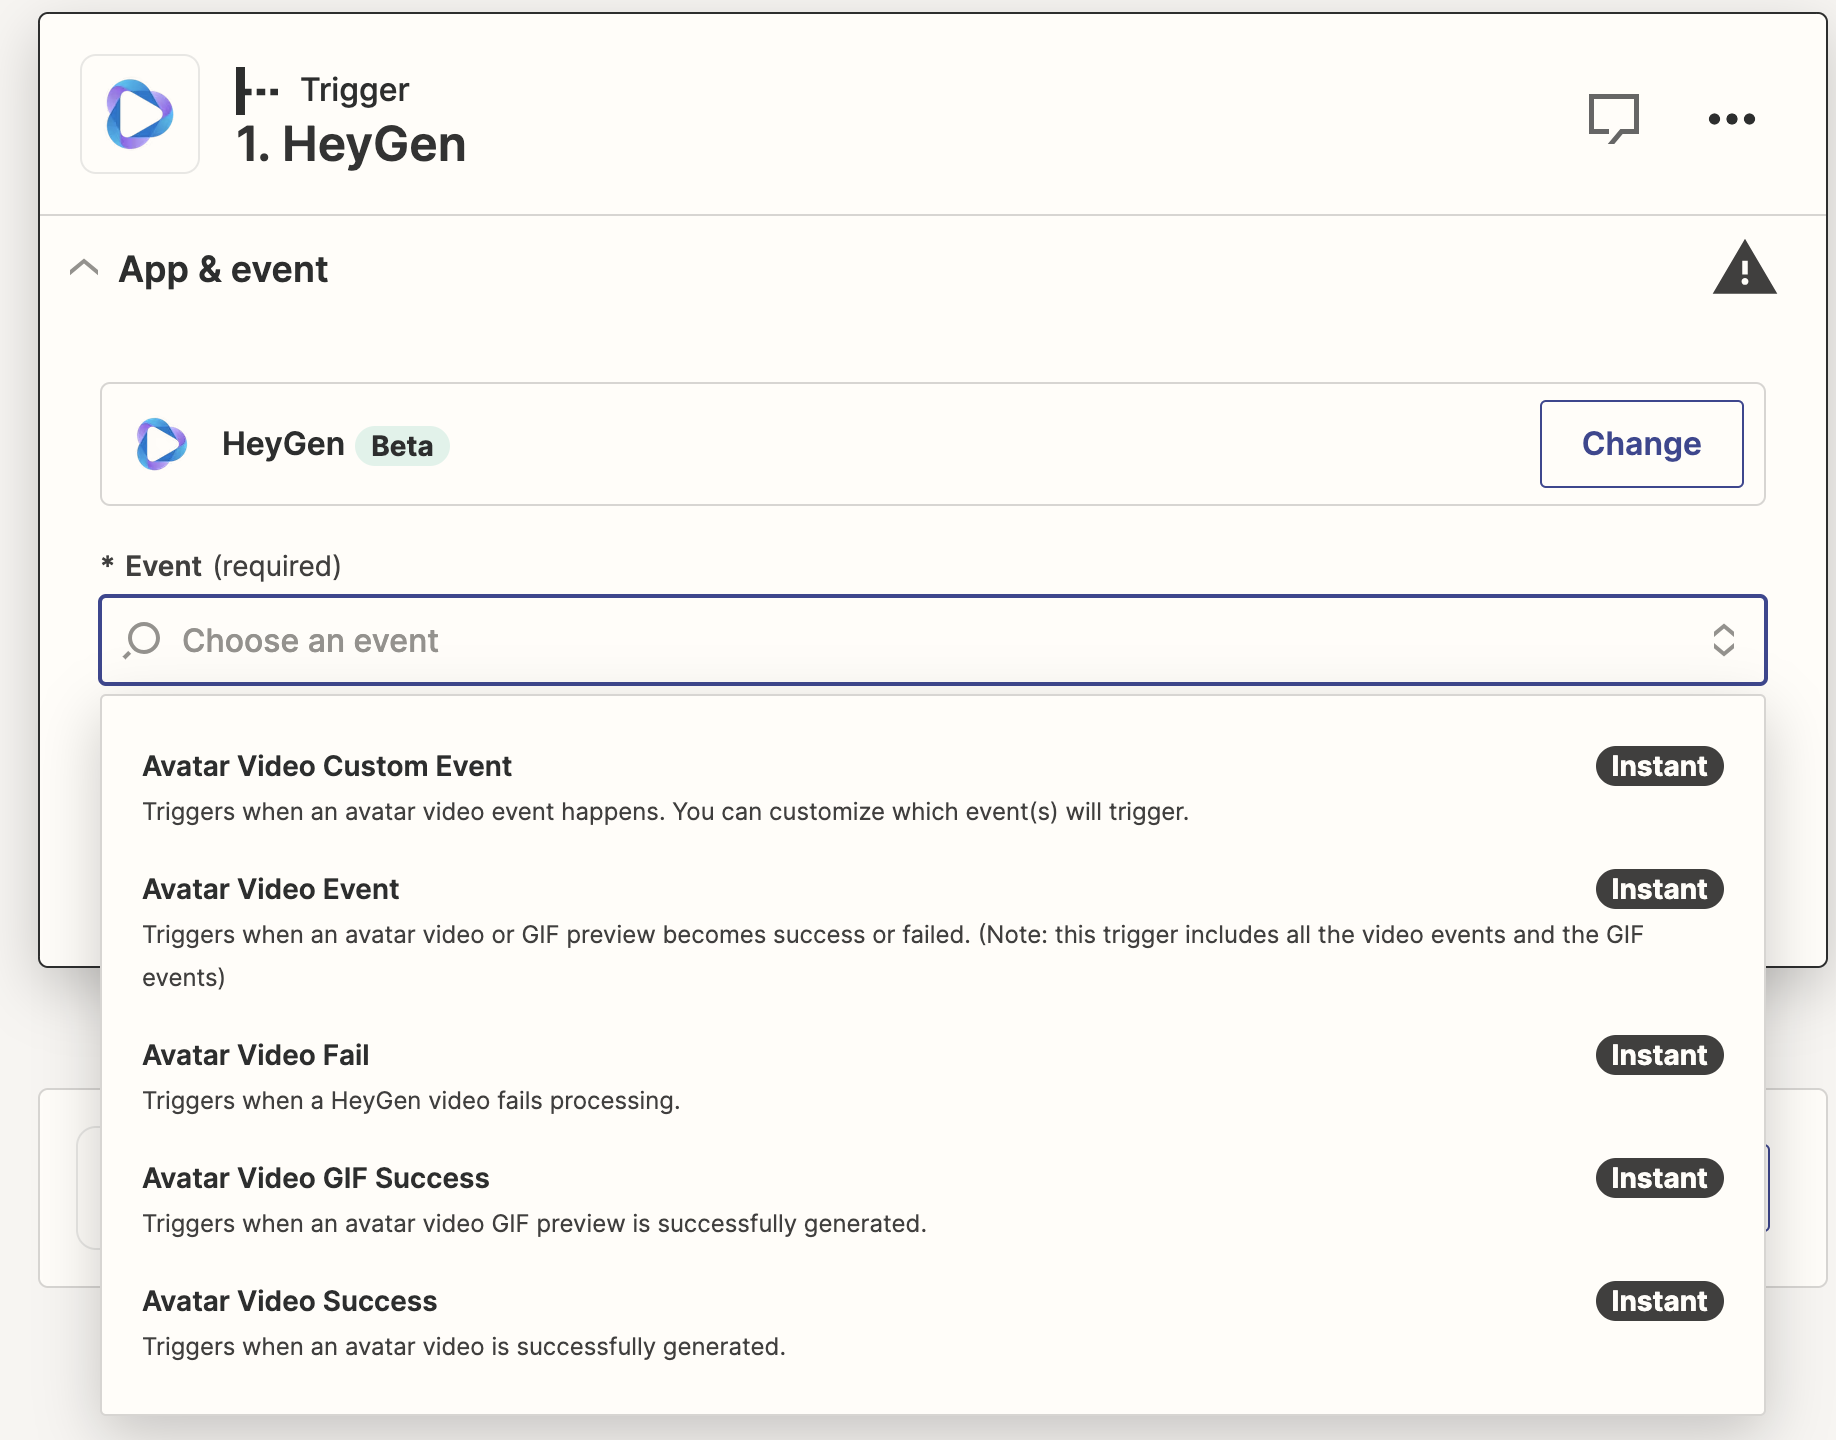Click the search magnifier in event field
Image resolution: width=1836 pixels, height=1440 pixels.
[x=142, y=640]
